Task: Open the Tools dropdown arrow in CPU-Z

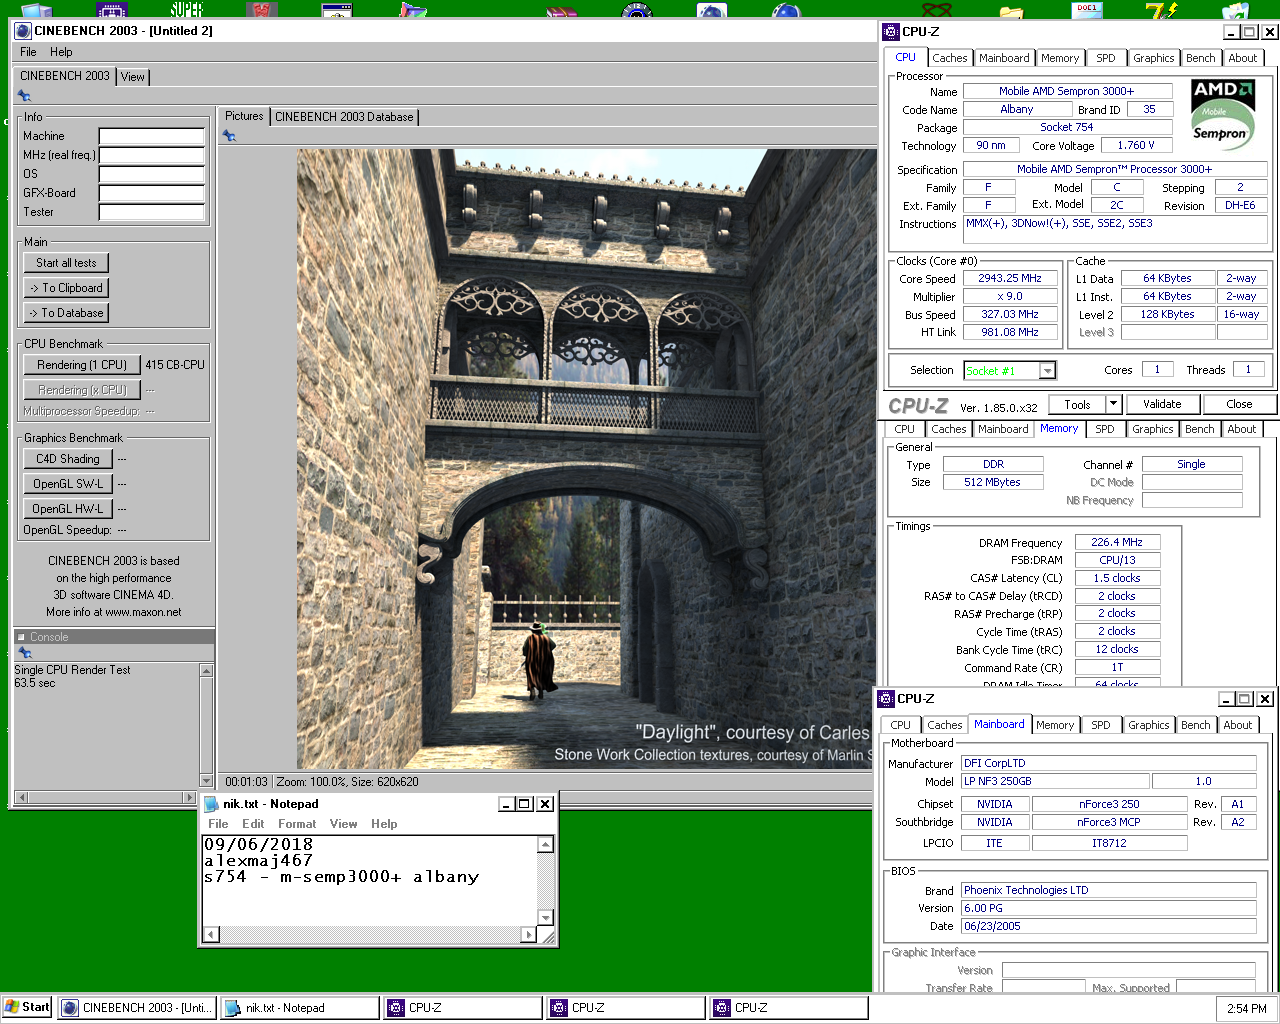Action: pyautogui.click(x=1113, y=404)
